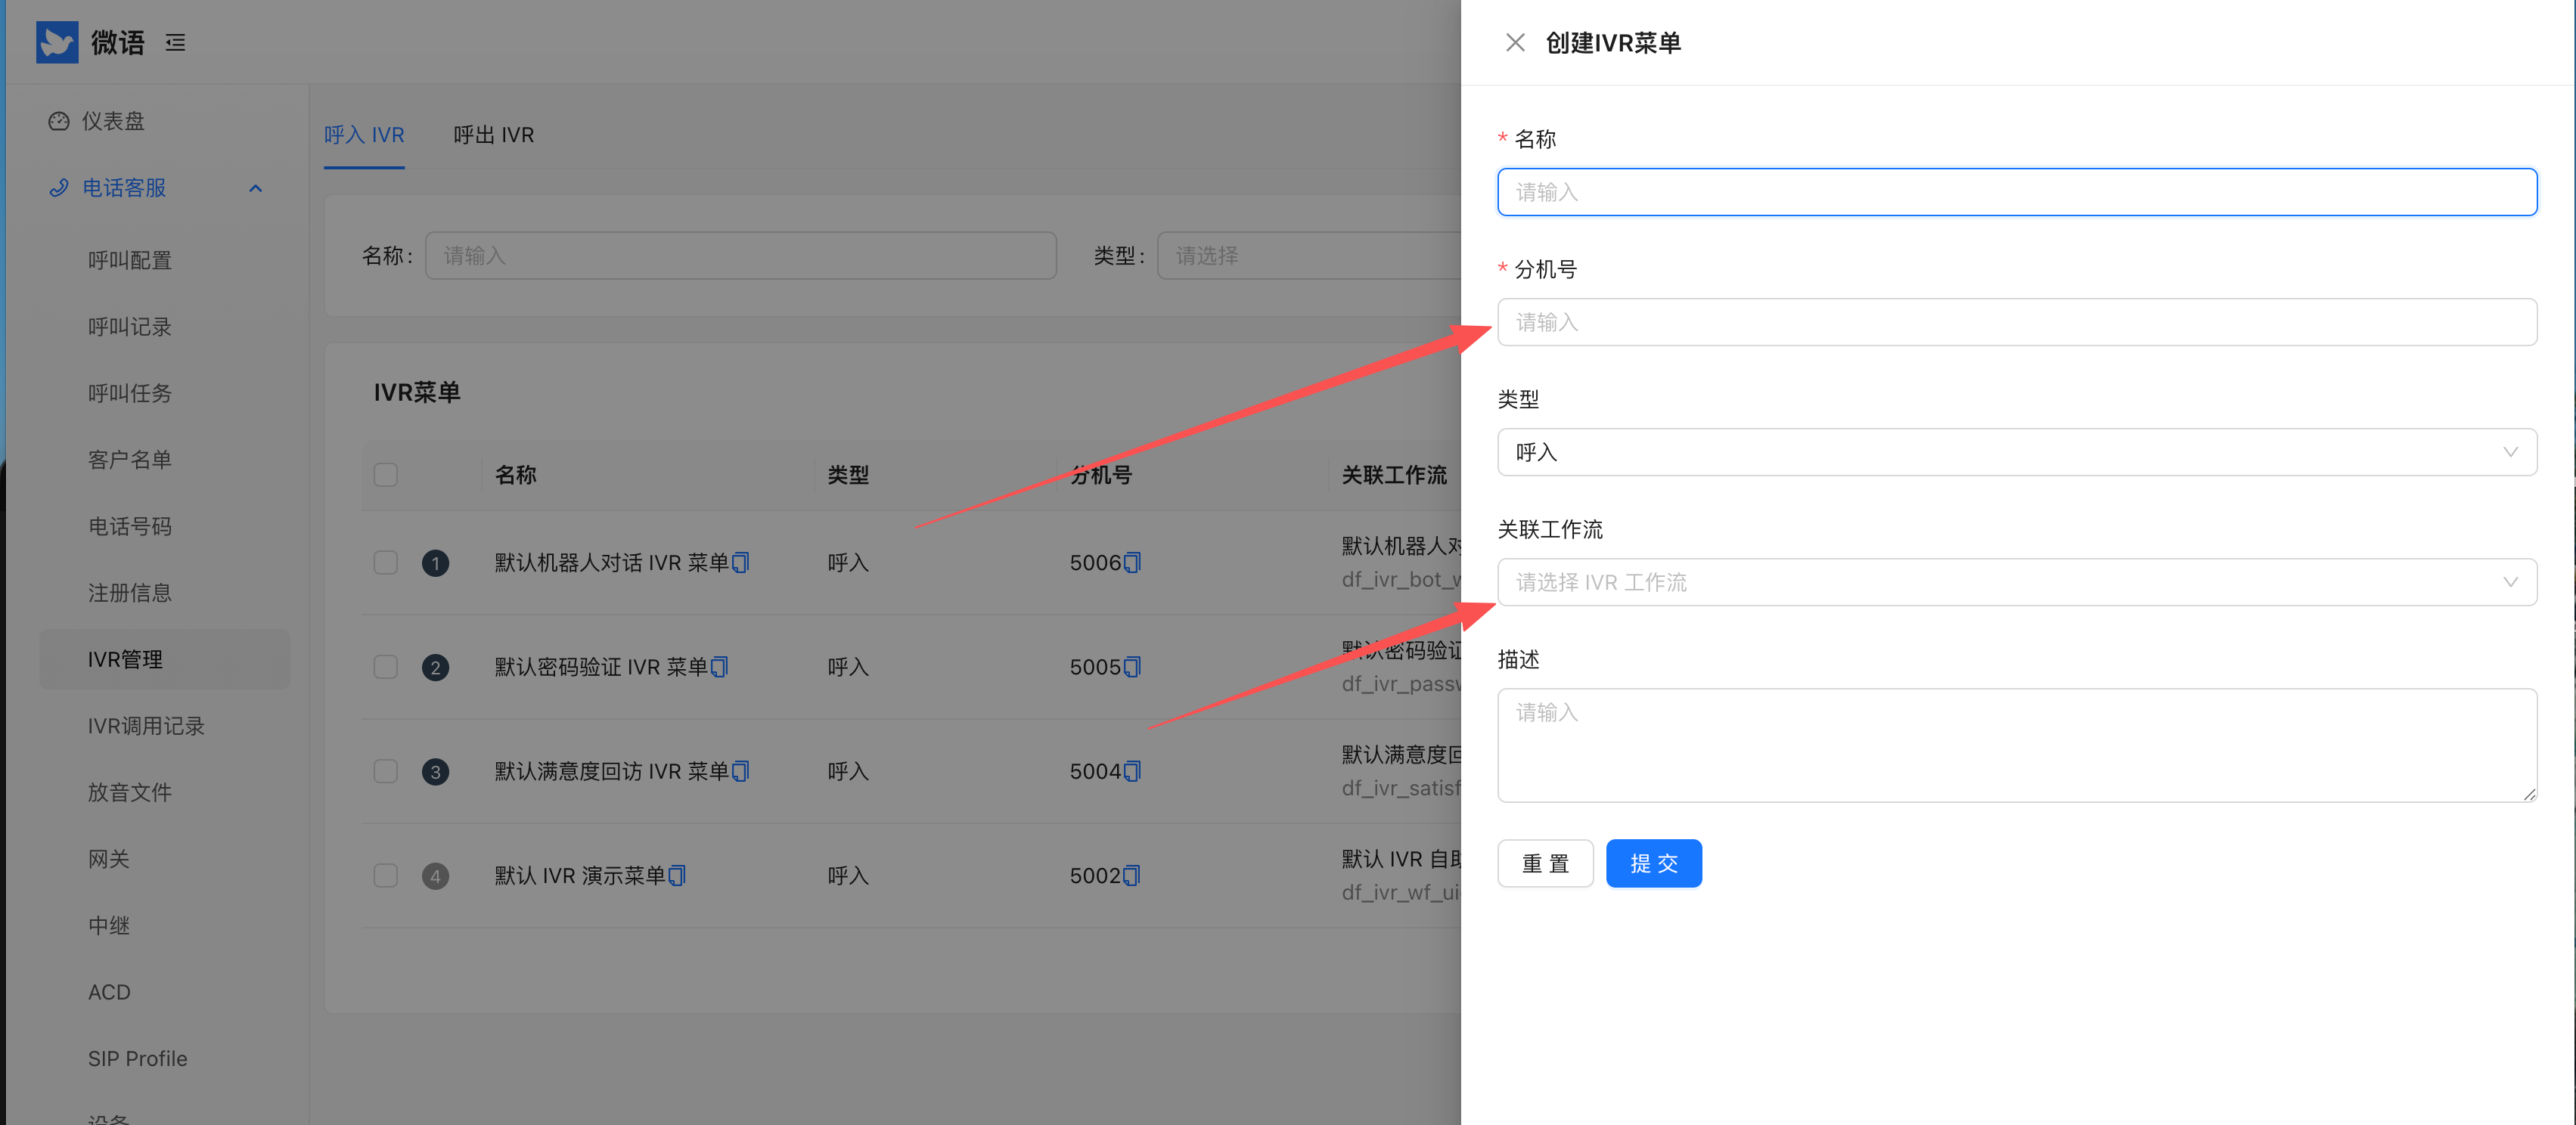The image size is (2576, 1125).
Task: Open 呼叫记录 in the sidebar
Action: (130, 327)
